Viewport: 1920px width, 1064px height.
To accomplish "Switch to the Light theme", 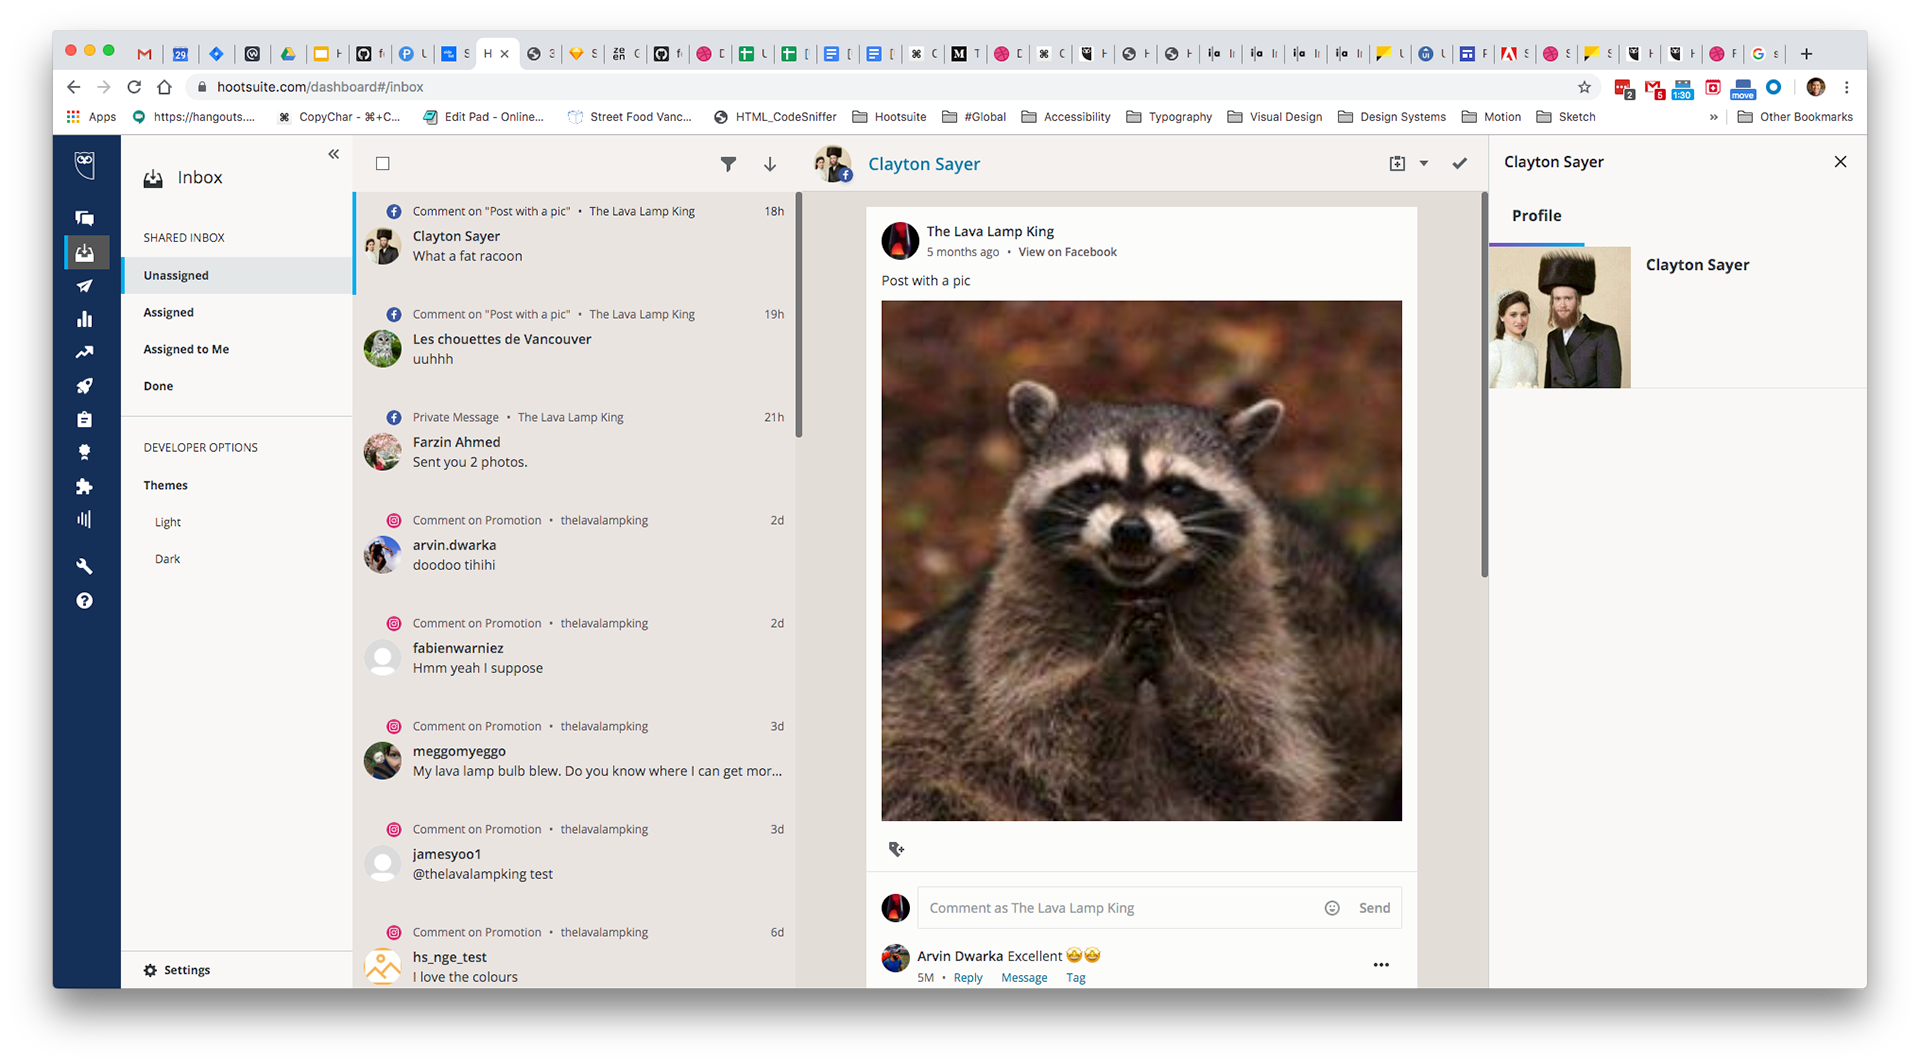I will tap(168, 522).
